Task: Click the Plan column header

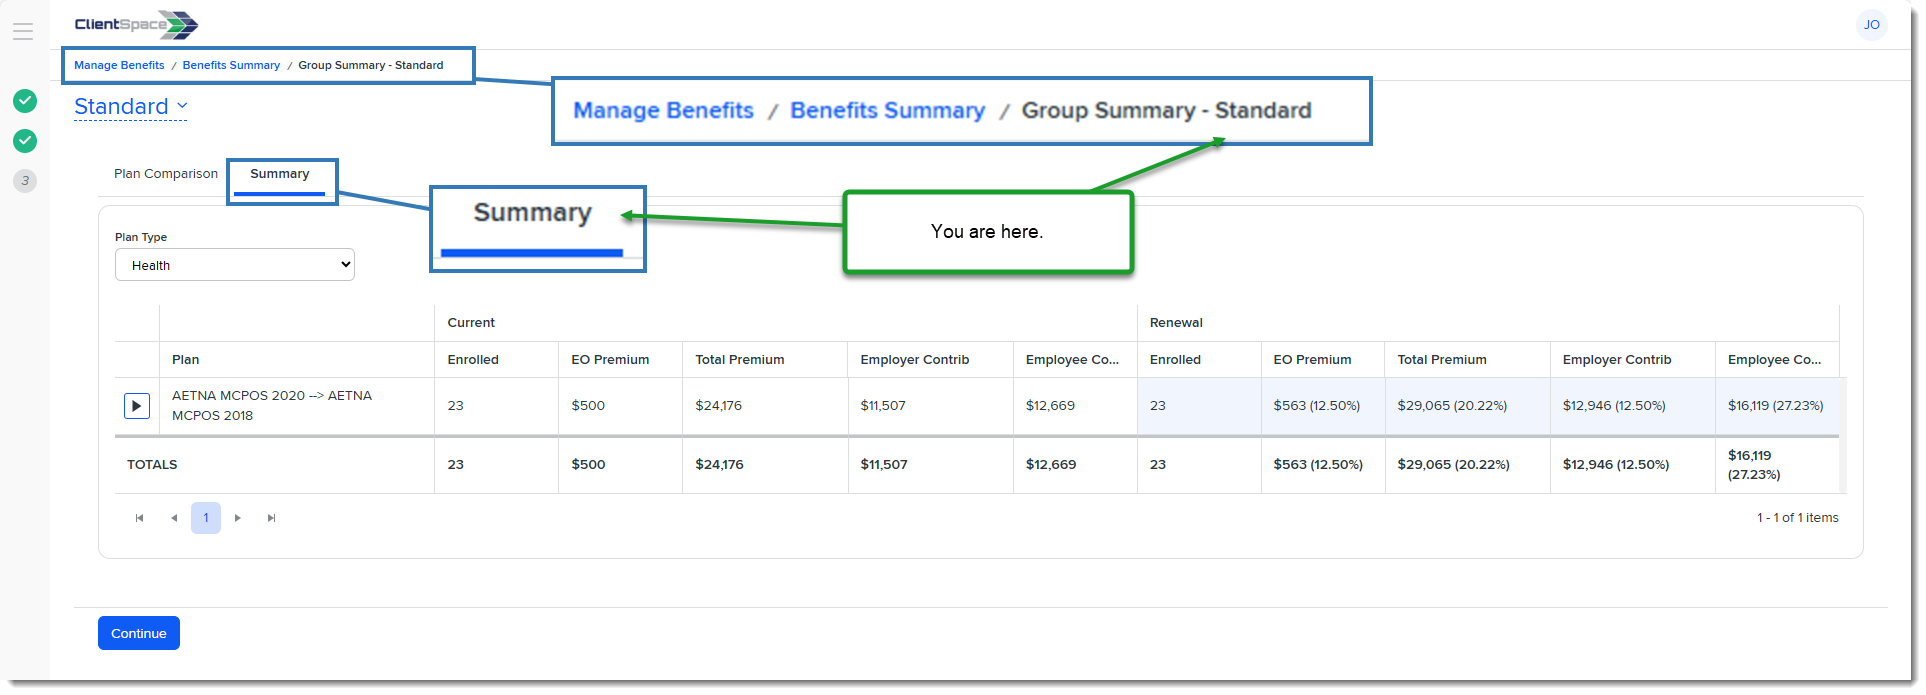Action: 186,360
